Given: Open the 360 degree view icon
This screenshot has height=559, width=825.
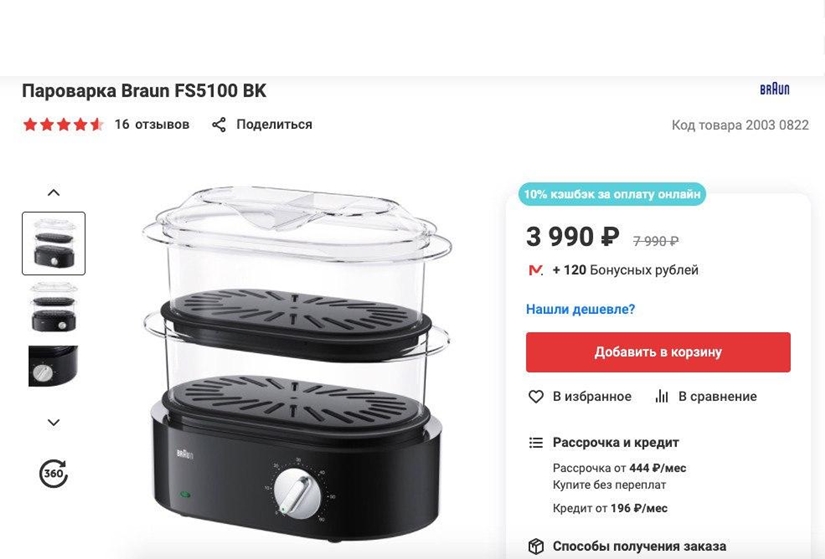Looking at the screenshot, I should coord(53,473).
